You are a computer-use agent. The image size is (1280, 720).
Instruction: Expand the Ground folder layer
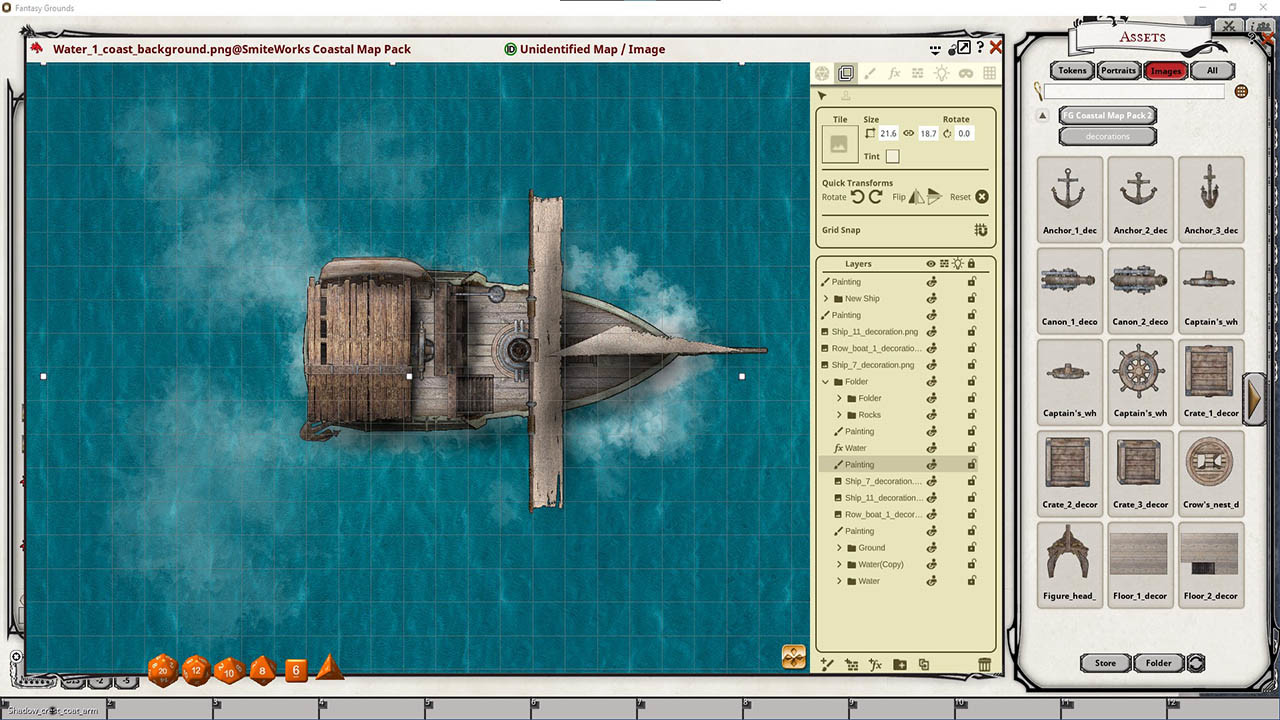click(x=839, y=548)
